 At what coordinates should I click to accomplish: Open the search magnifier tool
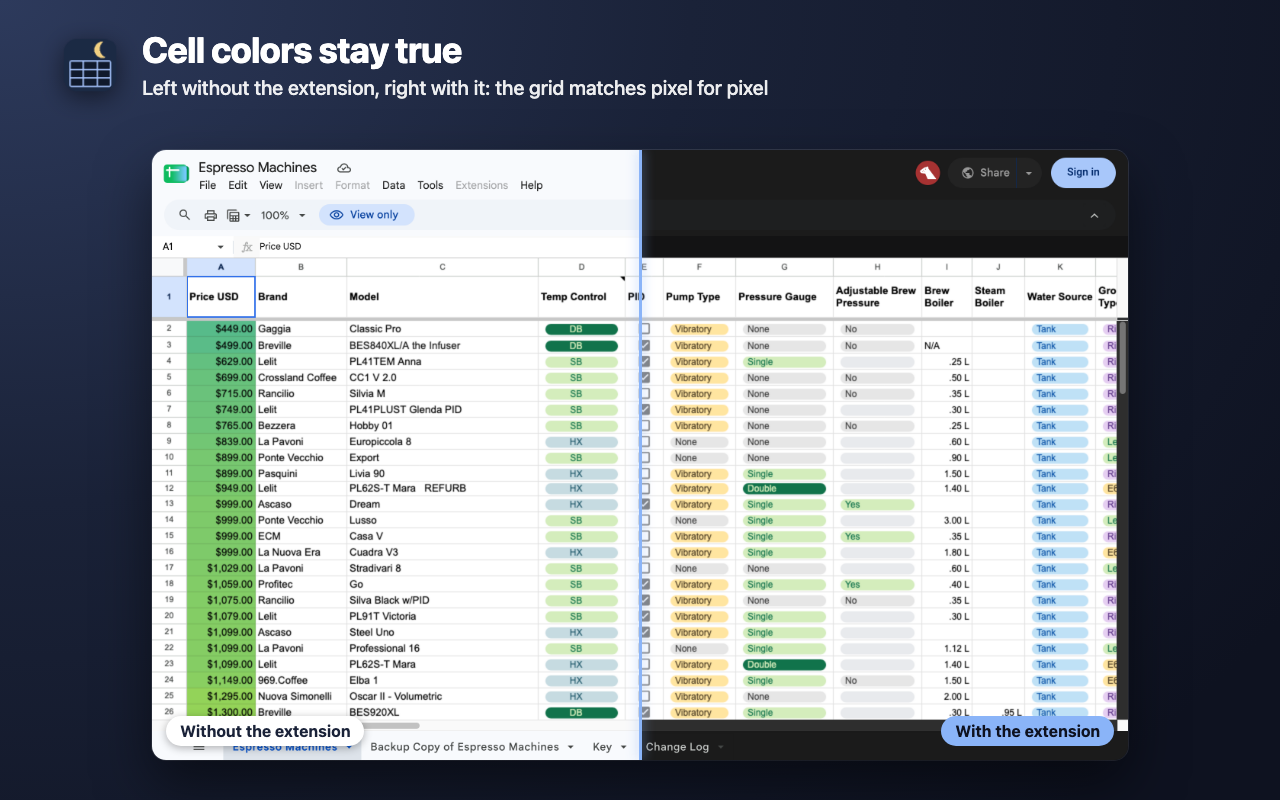pos(184,215)
